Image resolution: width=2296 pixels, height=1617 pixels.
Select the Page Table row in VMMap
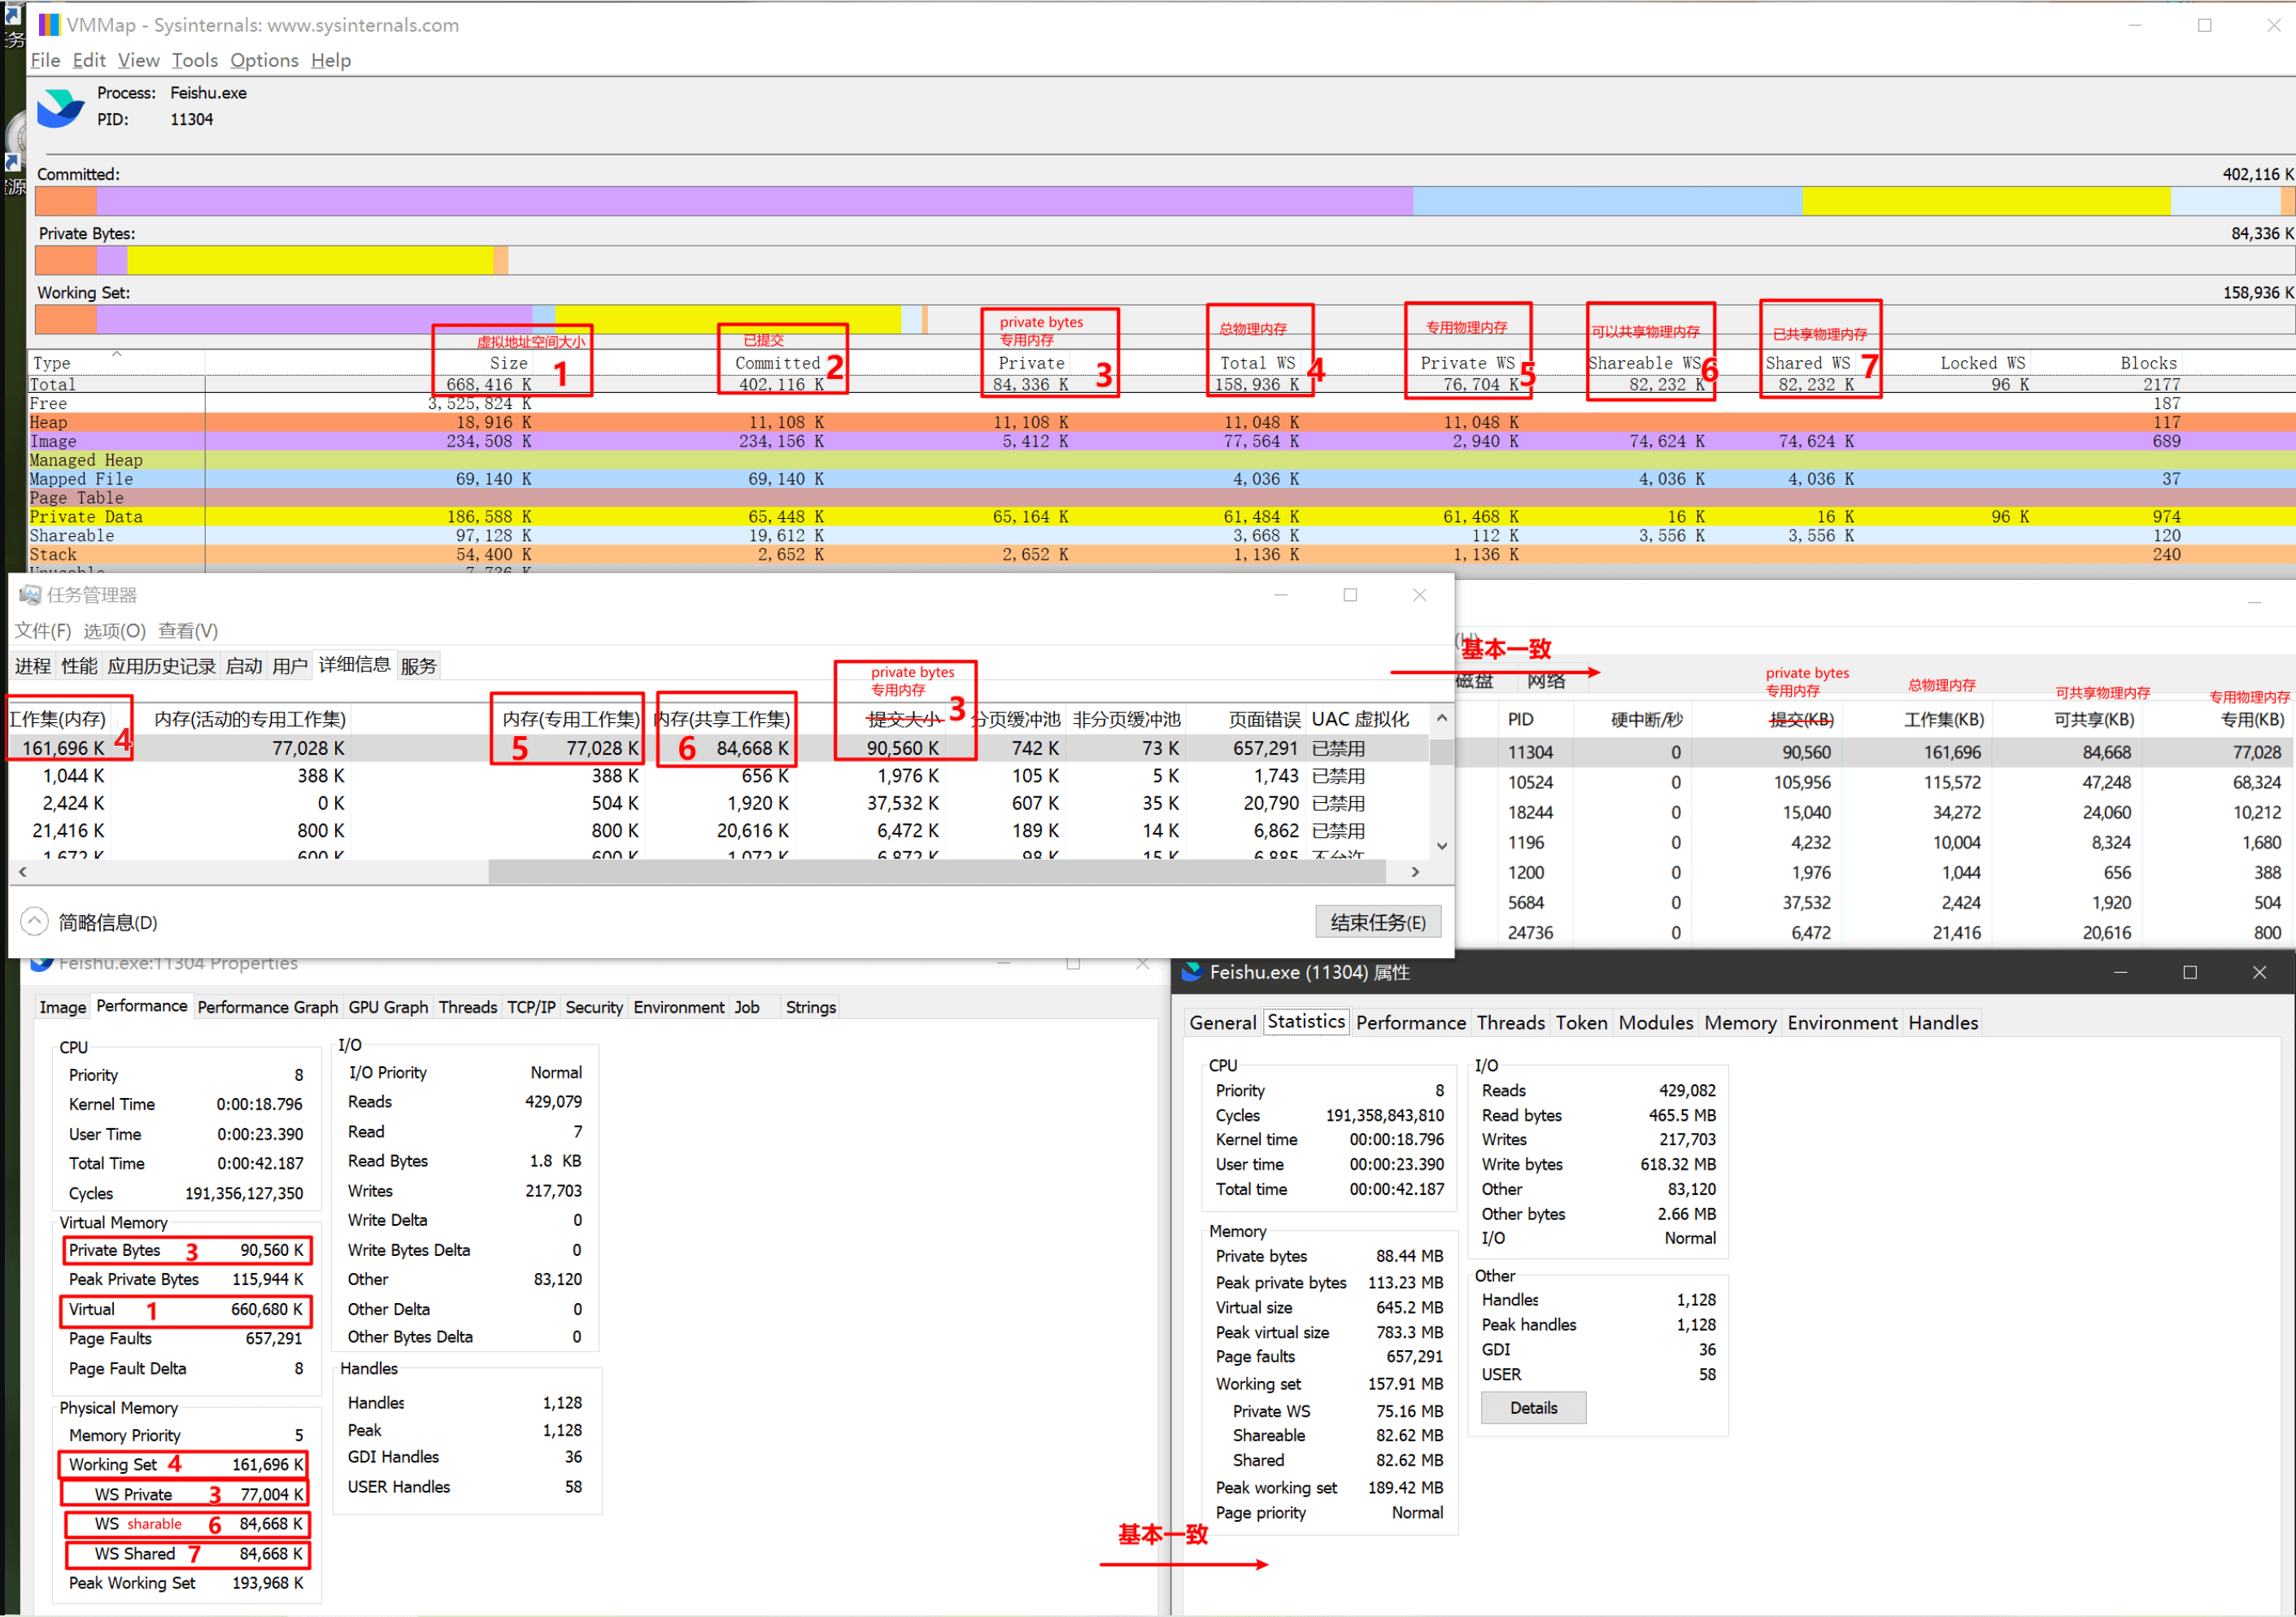(x=1161, y=498)
